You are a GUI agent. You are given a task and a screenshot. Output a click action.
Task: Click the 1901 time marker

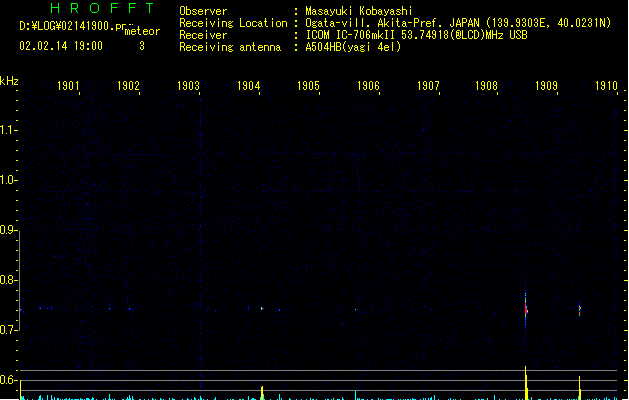tap(68, 86)
